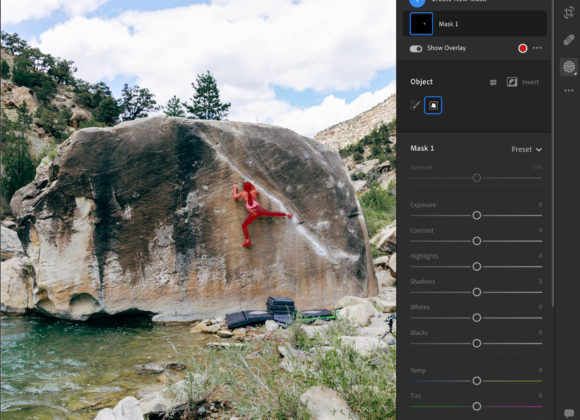Click the panel vertical scrollbar
The height and width of the screenshot is (420, 580).
tap(553, 154)
